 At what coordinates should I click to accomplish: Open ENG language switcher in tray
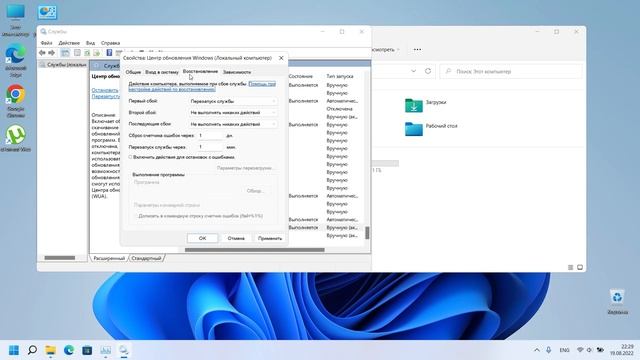pos(564,350)
